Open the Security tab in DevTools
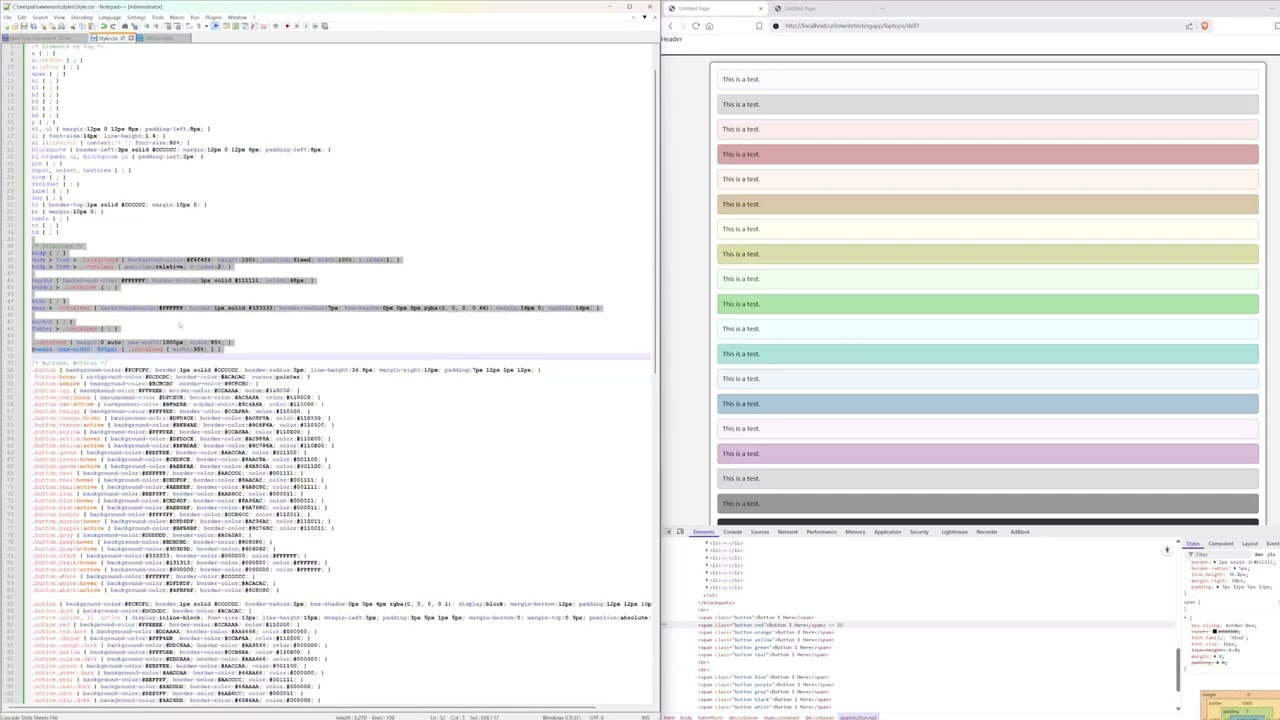 click(919, 532)
